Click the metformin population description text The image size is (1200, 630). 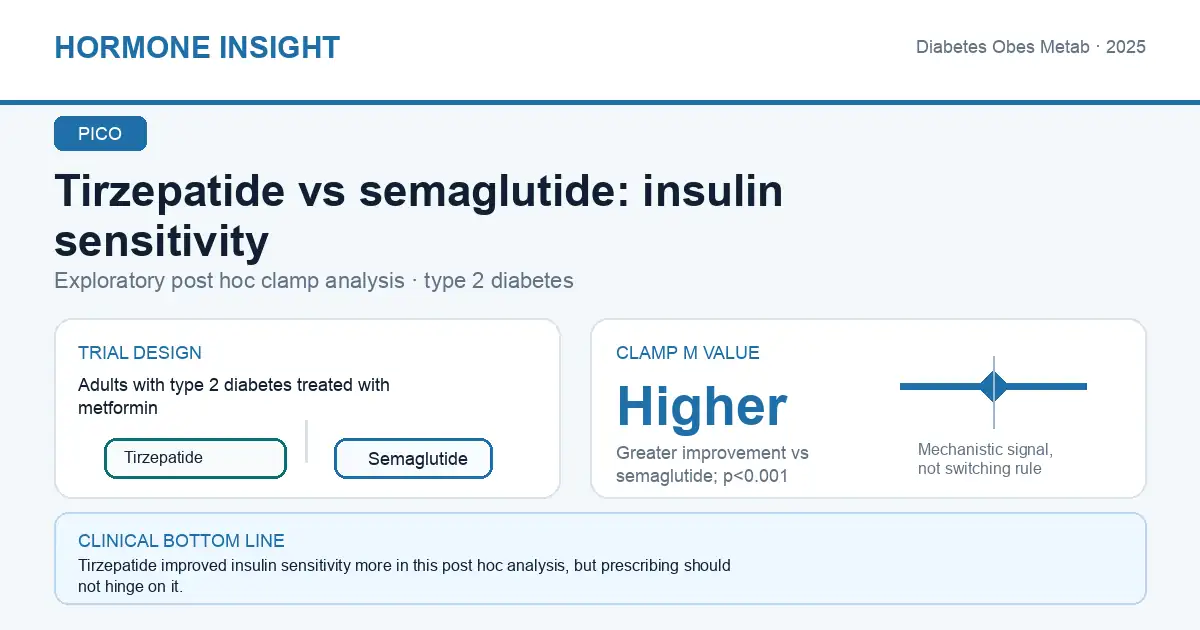234,396
